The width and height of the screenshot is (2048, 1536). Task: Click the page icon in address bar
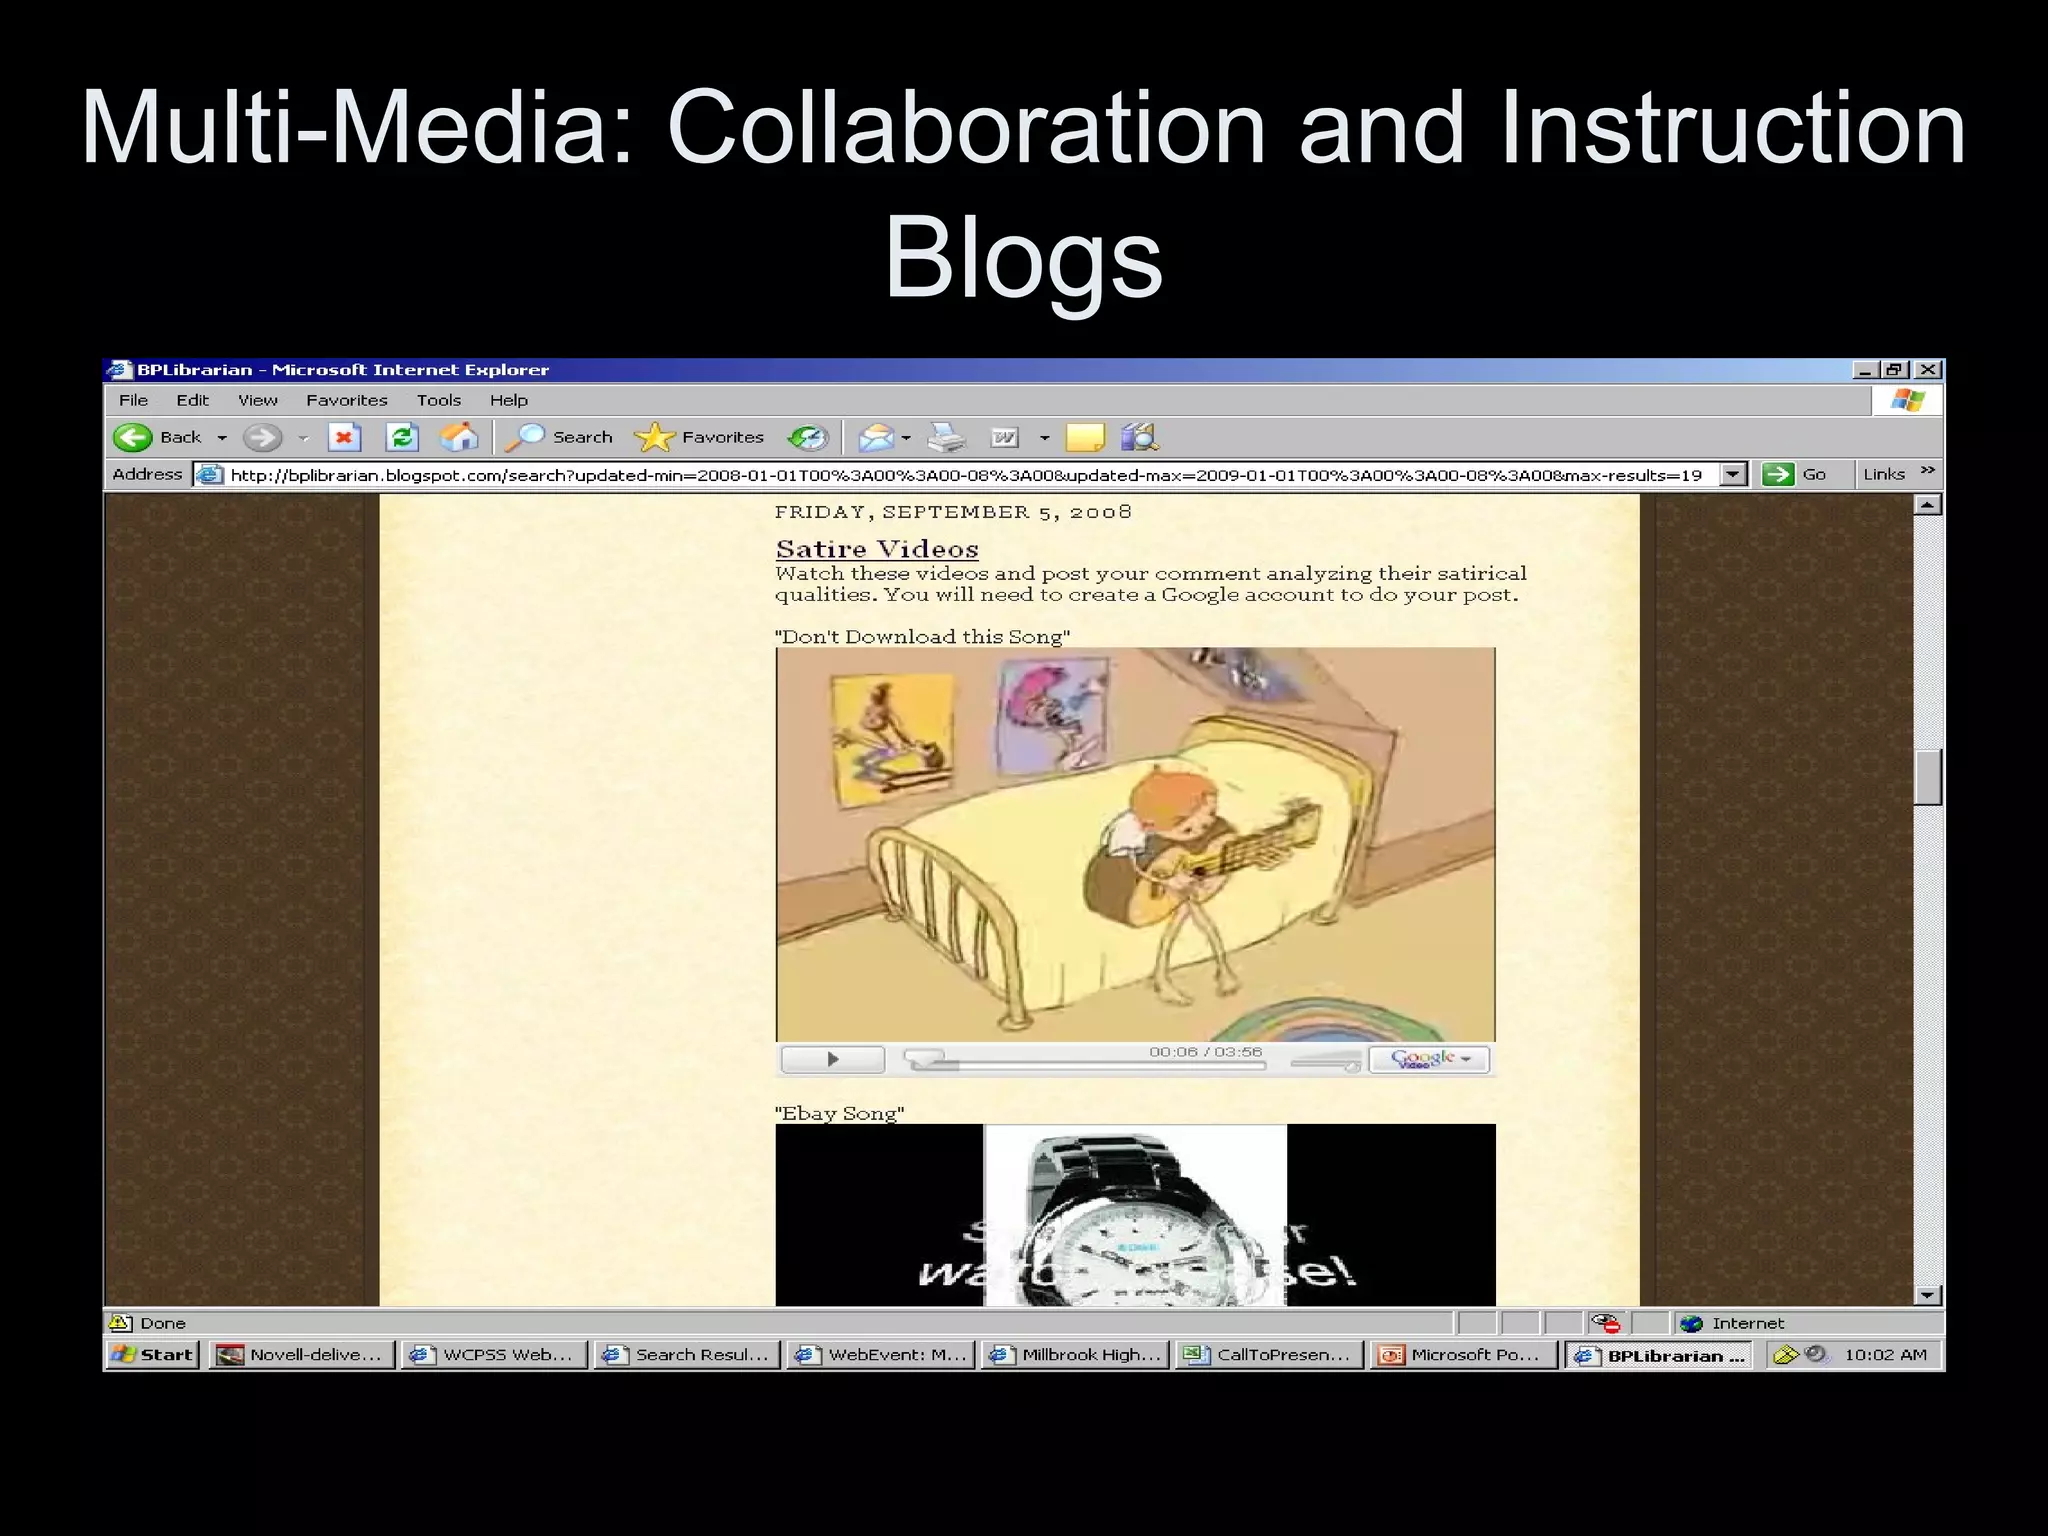pos(209,474)
